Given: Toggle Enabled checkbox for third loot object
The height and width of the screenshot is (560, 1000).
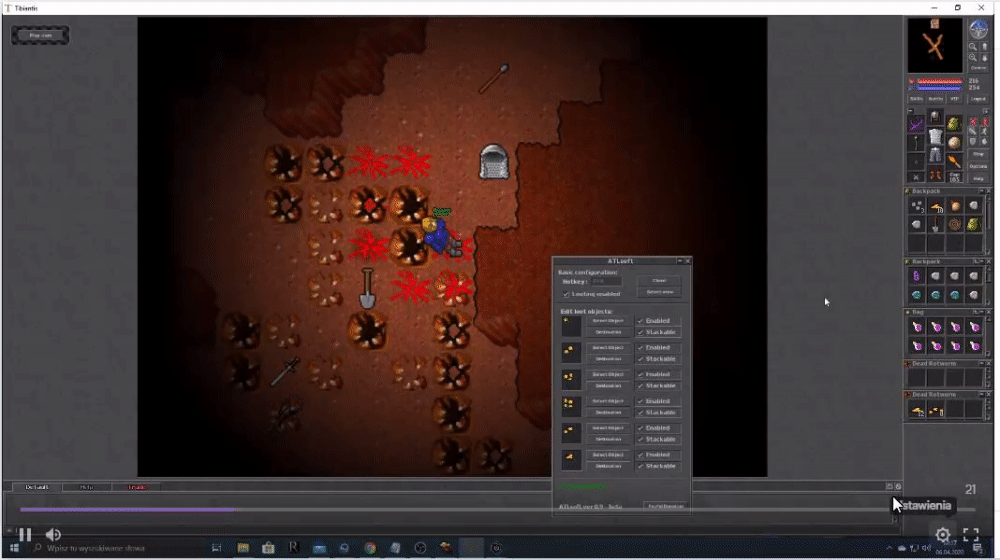Looking at the screenshot, I should click(640, 374).
